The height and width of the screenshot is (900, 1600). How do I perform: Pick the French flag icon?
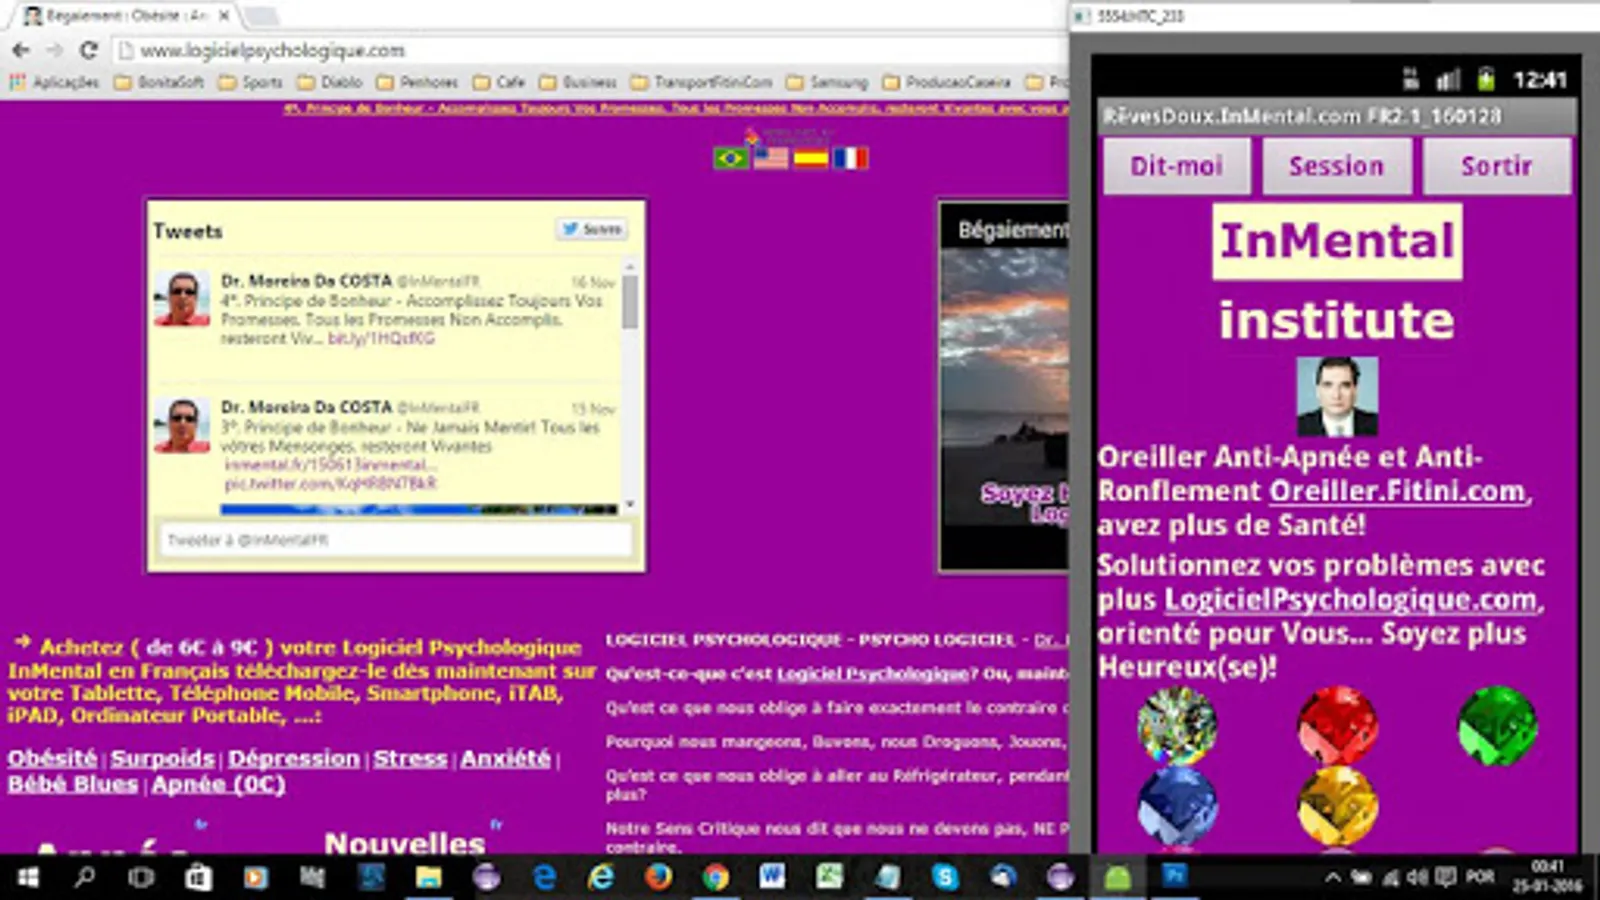[x=851, y=158]
